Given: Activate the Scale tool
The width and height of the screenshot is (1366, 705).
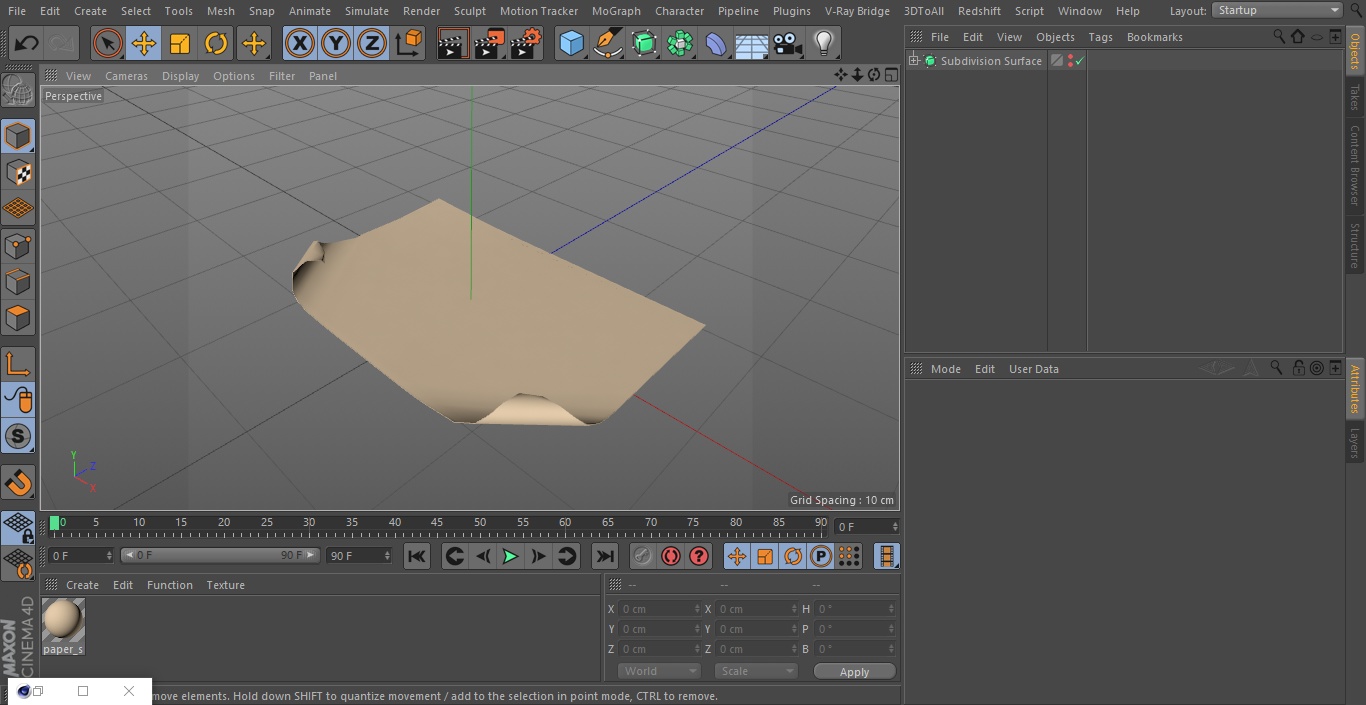Looking at the screenshot, I should point(180,44).
